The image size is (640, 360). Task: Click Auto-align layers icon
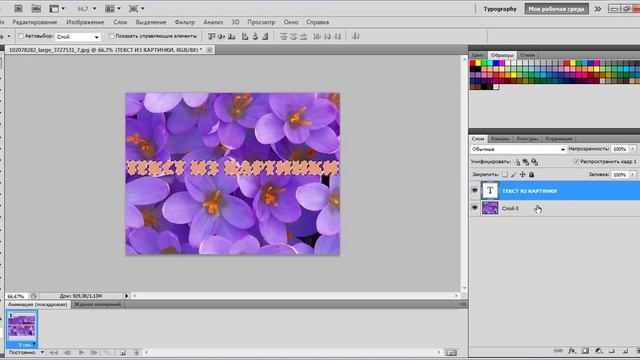(x=356, y=36)
